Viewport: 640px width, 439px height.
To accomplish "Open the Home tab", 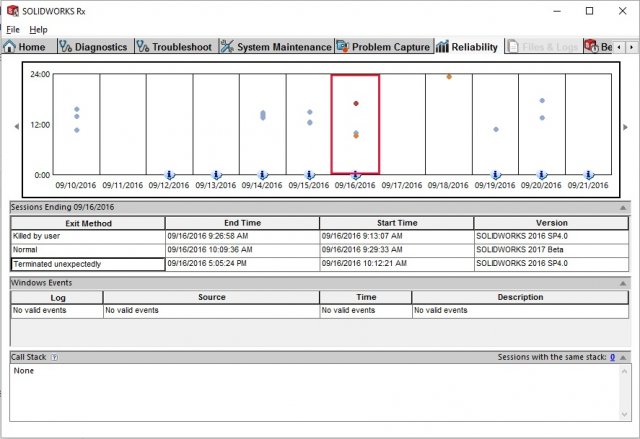I will pos(24,47).
